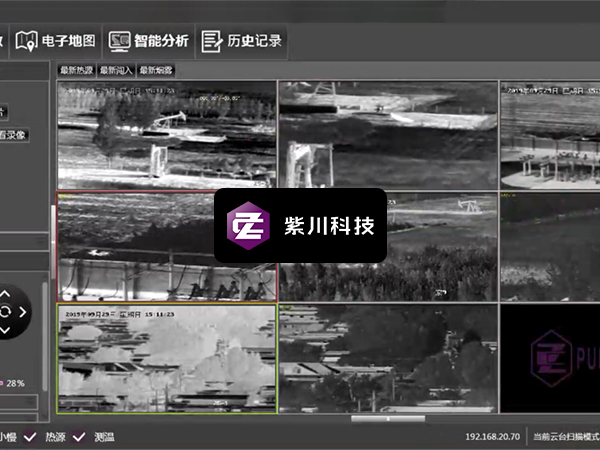Select the close-up tower legs thermal feed
This screenshot has width=600, height=450.
[388, 135]
